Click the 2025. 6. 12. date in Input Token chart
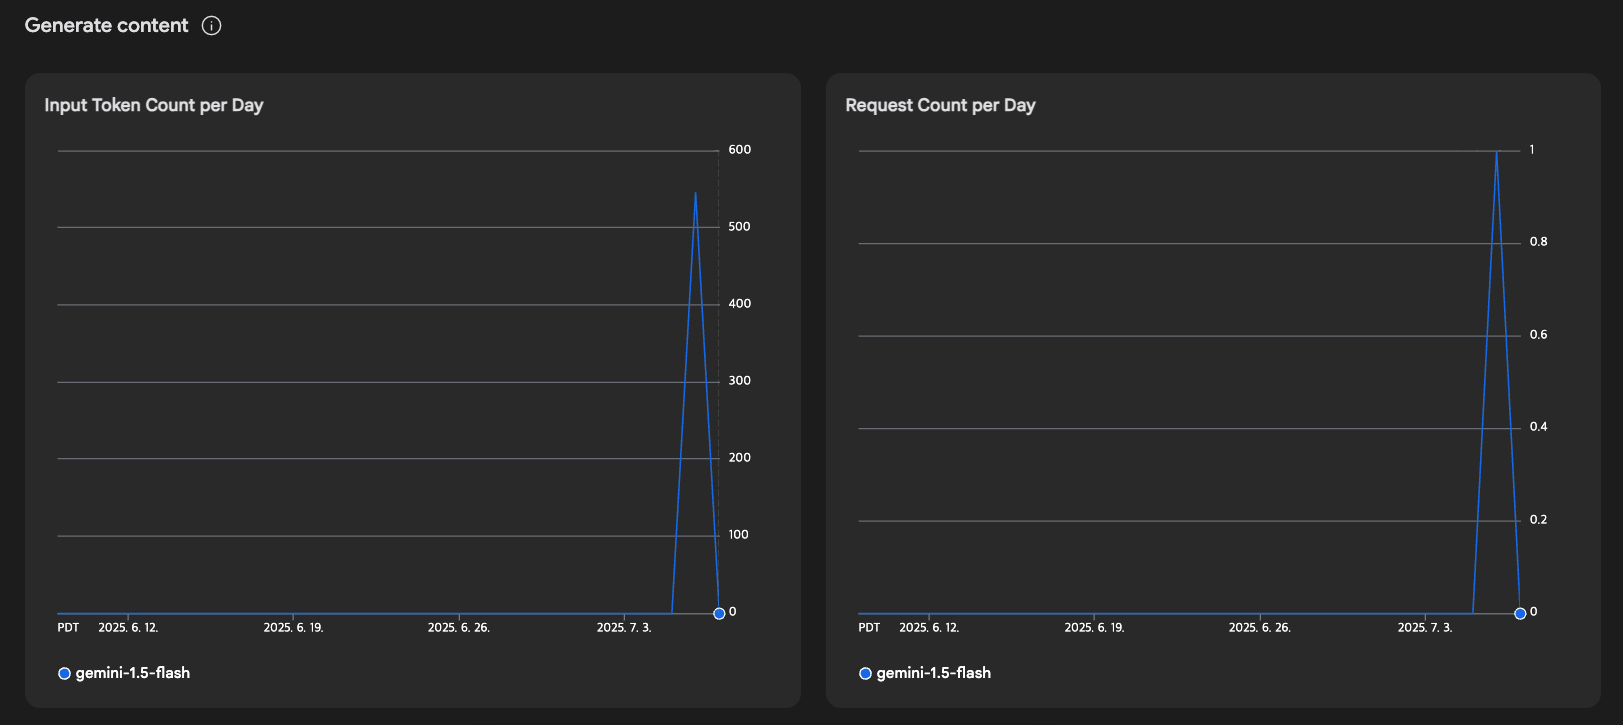1623x725 pixels. point(128,628)
